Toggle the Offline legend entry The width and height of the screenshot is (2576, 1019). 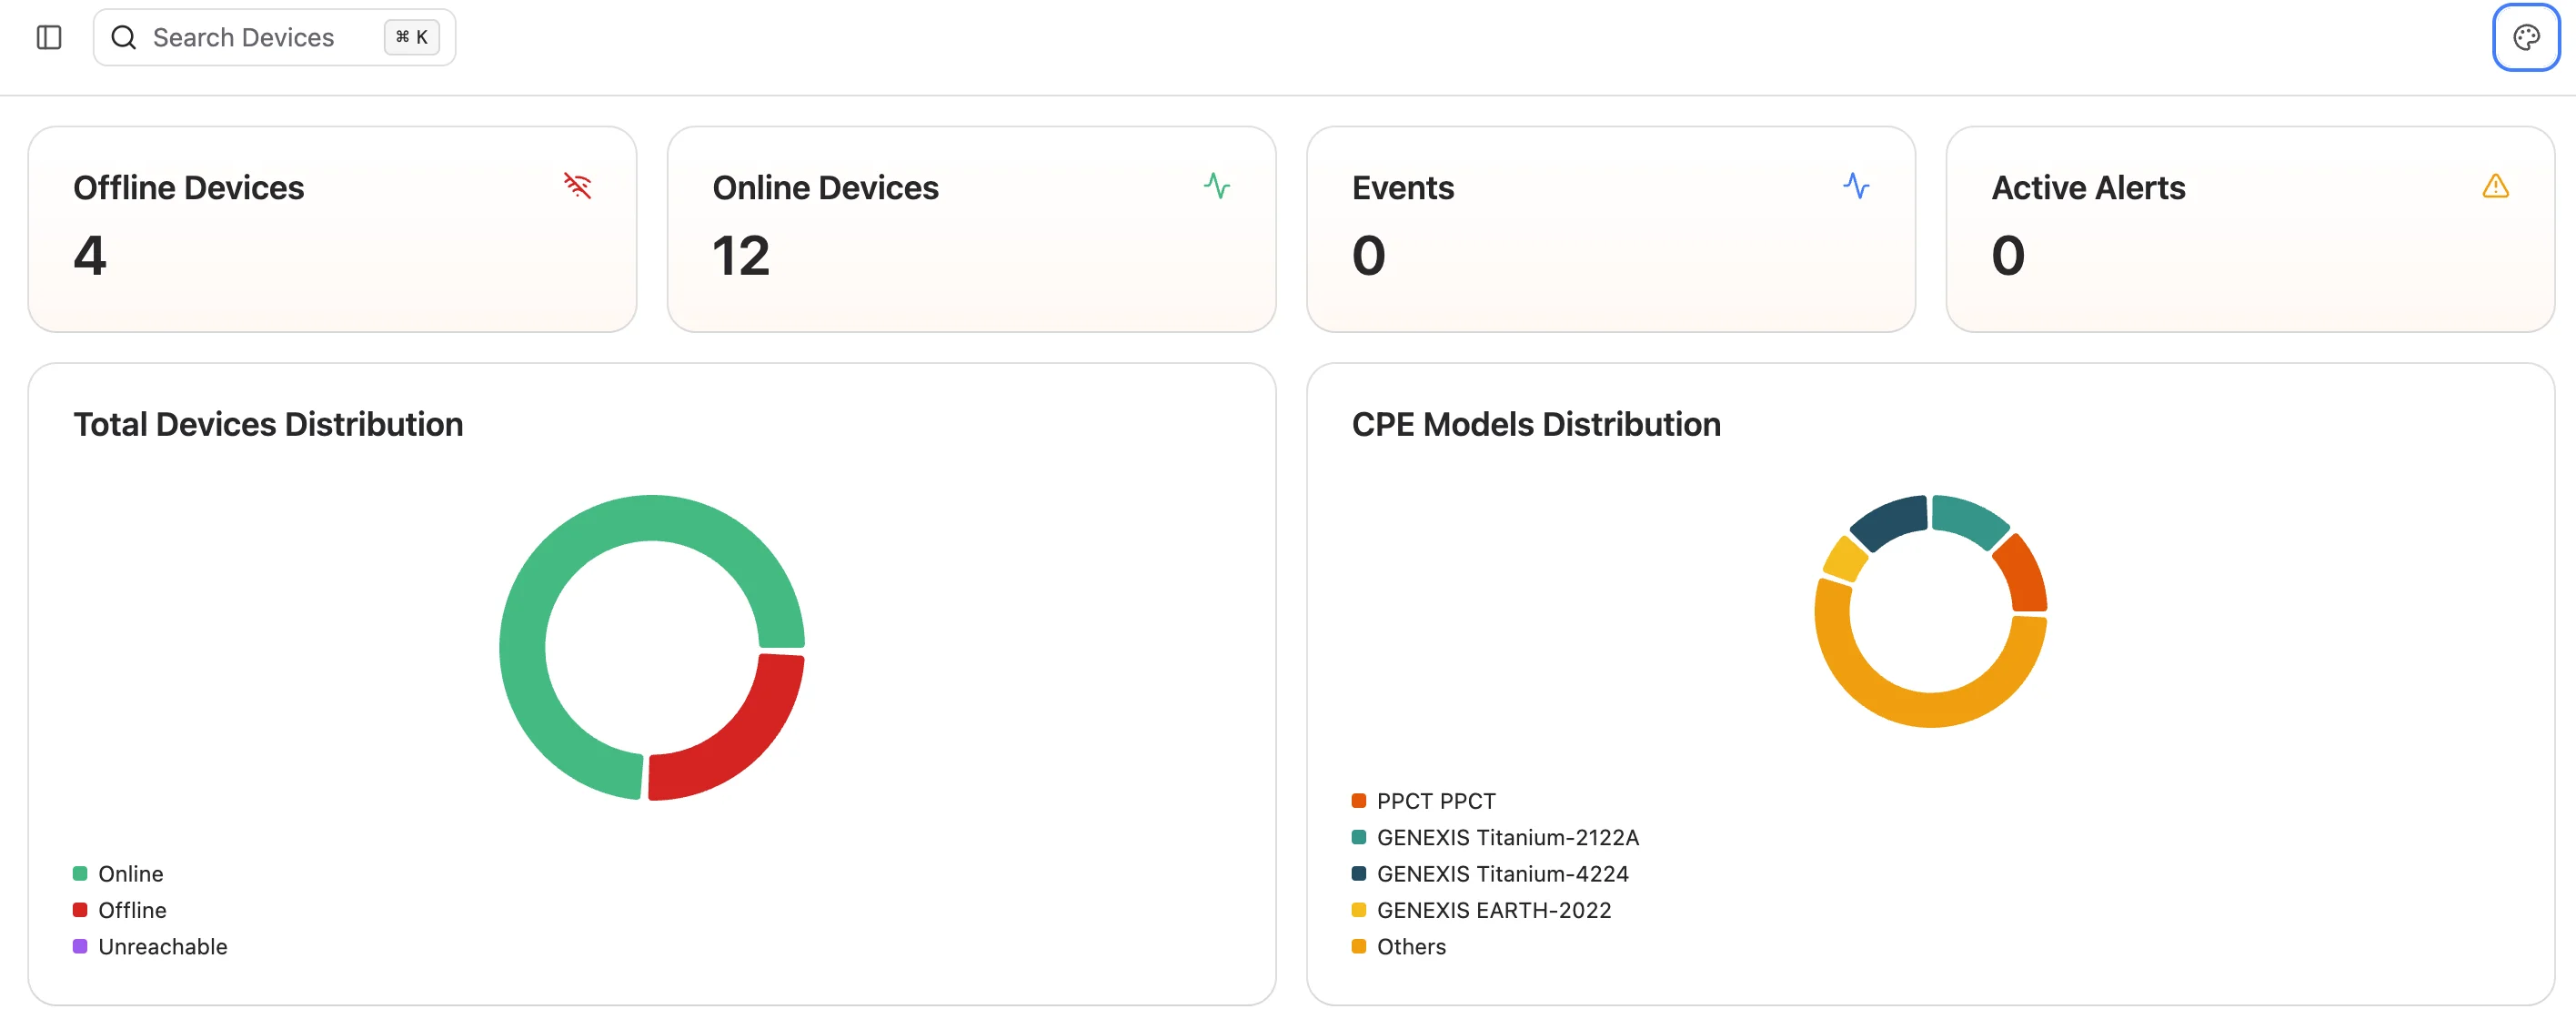tap(120, 910)
